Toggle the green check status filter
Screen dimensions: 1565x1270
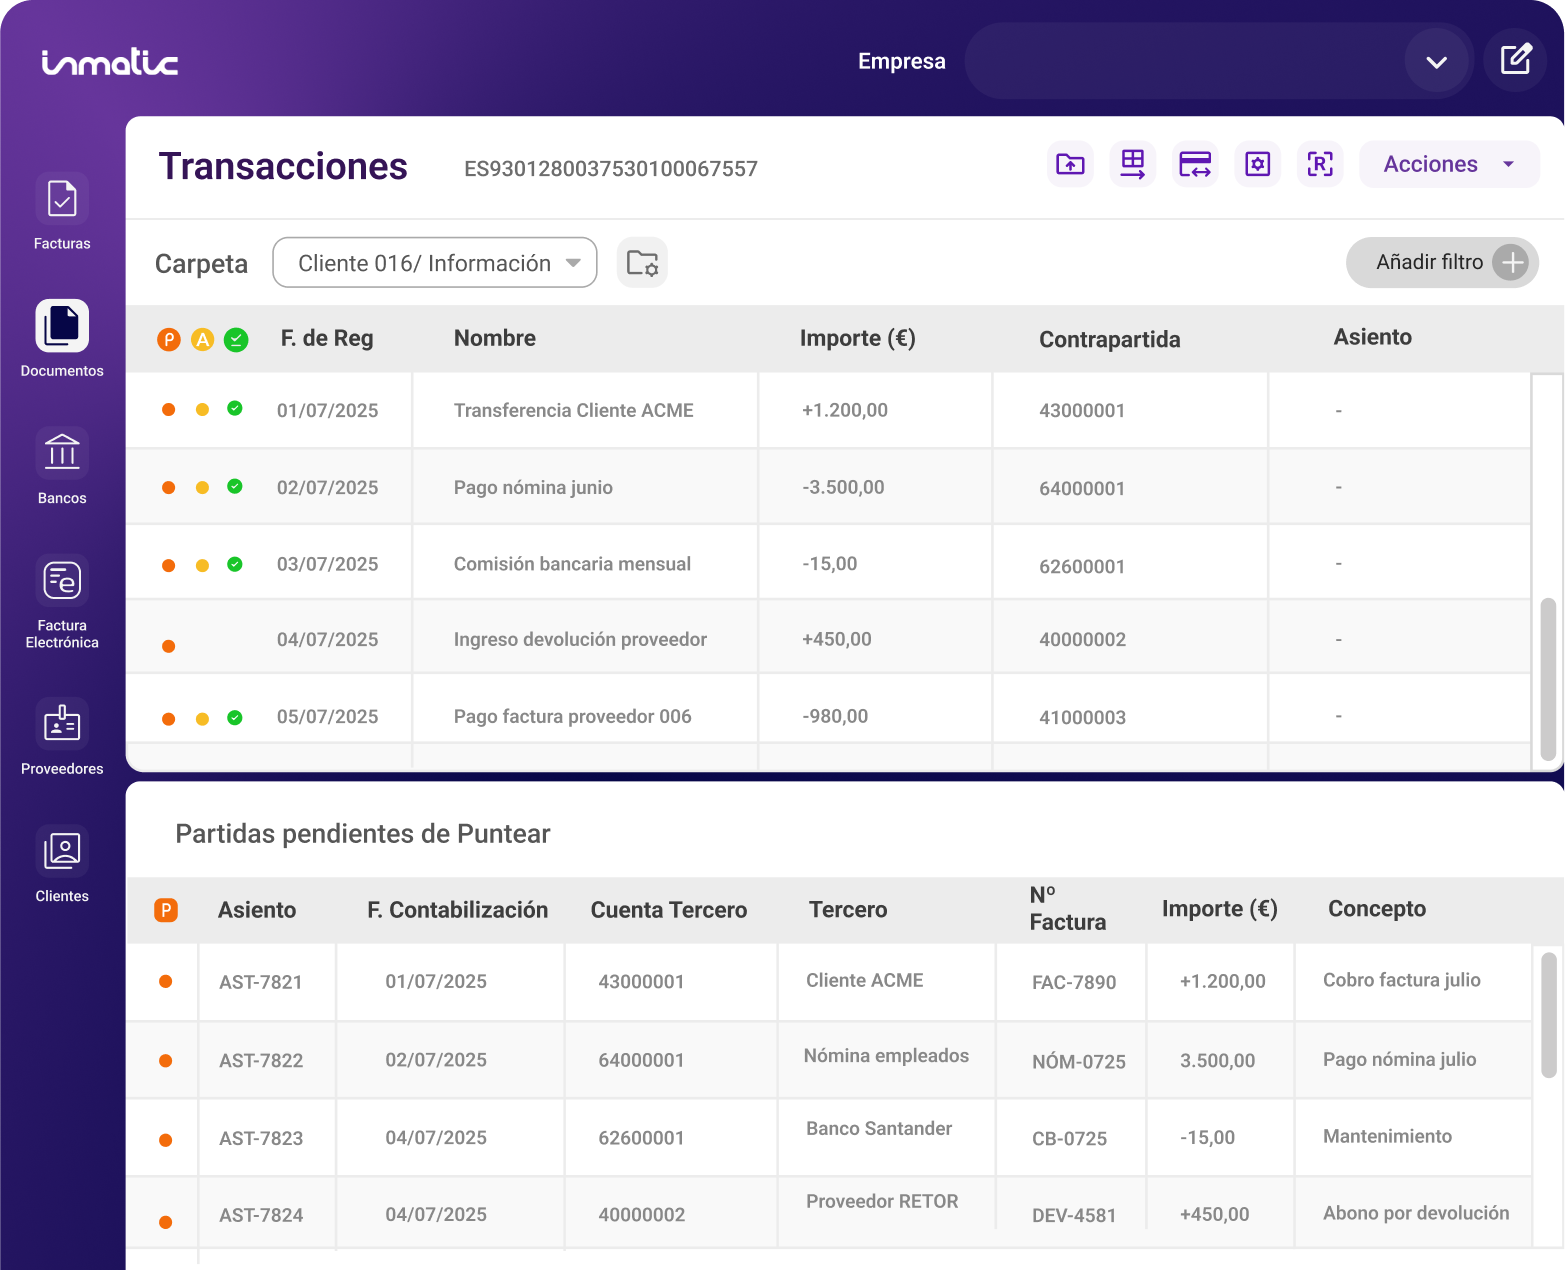[236, 340]
